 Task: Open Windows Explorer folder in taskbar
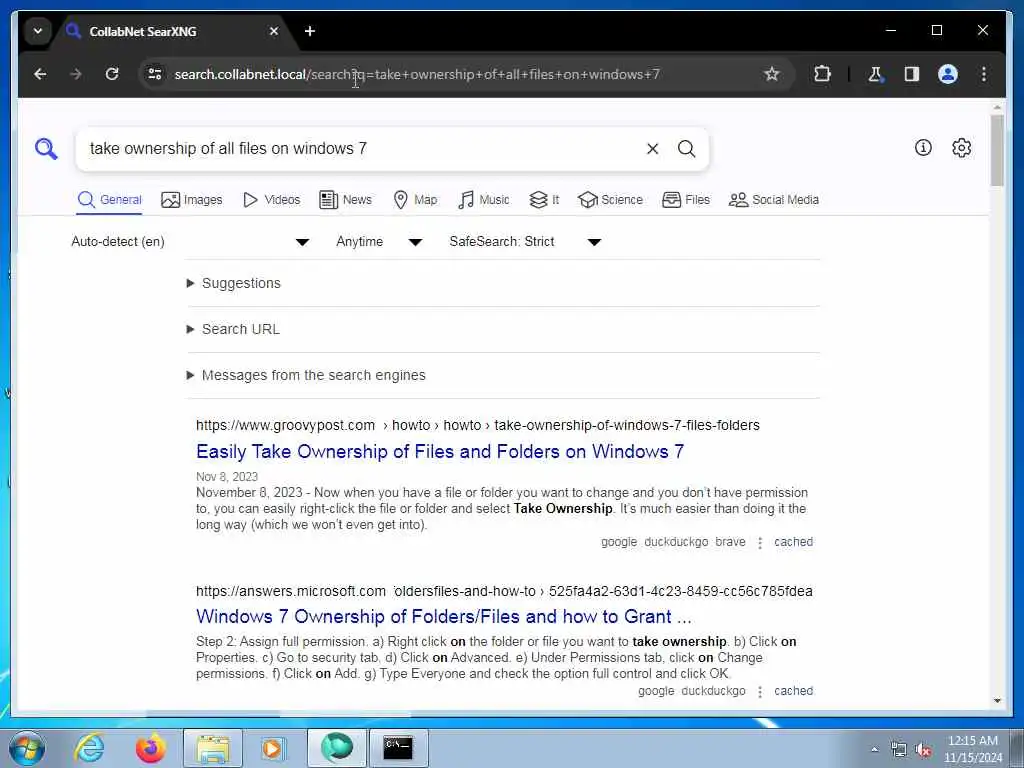[213, 748]
